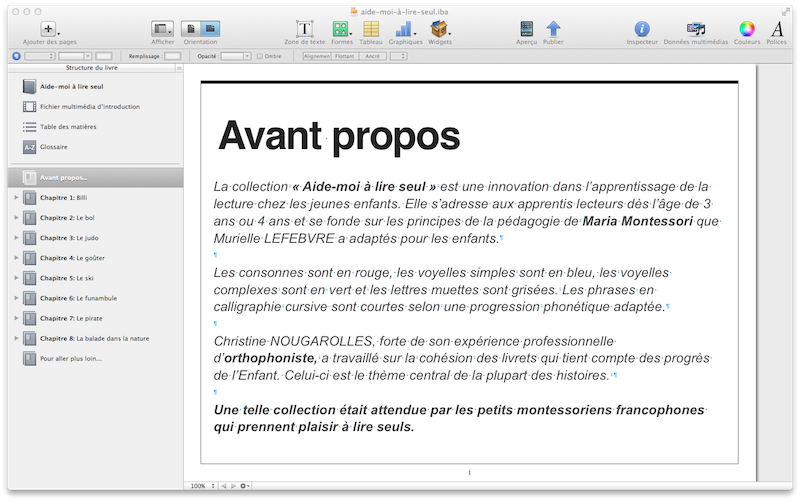Viewport: 800px width, 501px height.
Task: Expand Chapitre 3: Le judo
Action: [16, 238]
